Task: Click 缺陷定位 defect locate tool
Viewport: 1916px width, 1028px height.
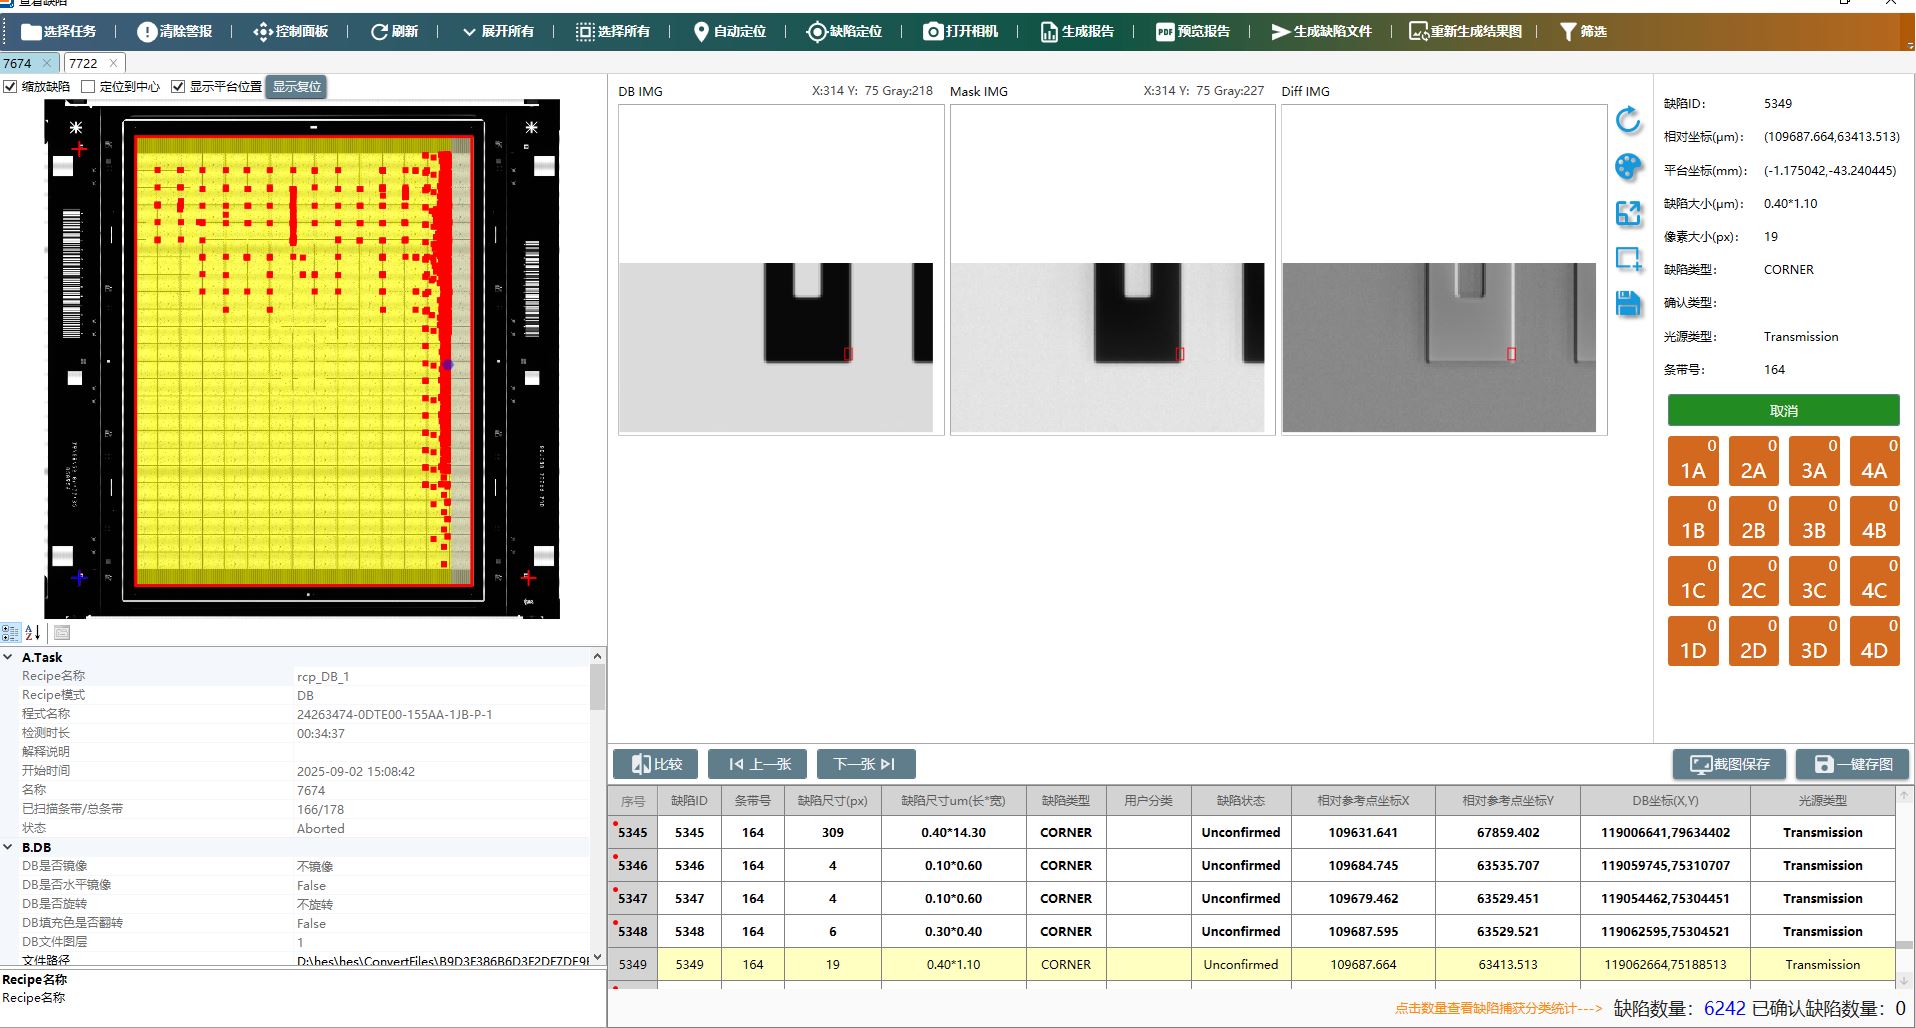Action: click(844, 31)
